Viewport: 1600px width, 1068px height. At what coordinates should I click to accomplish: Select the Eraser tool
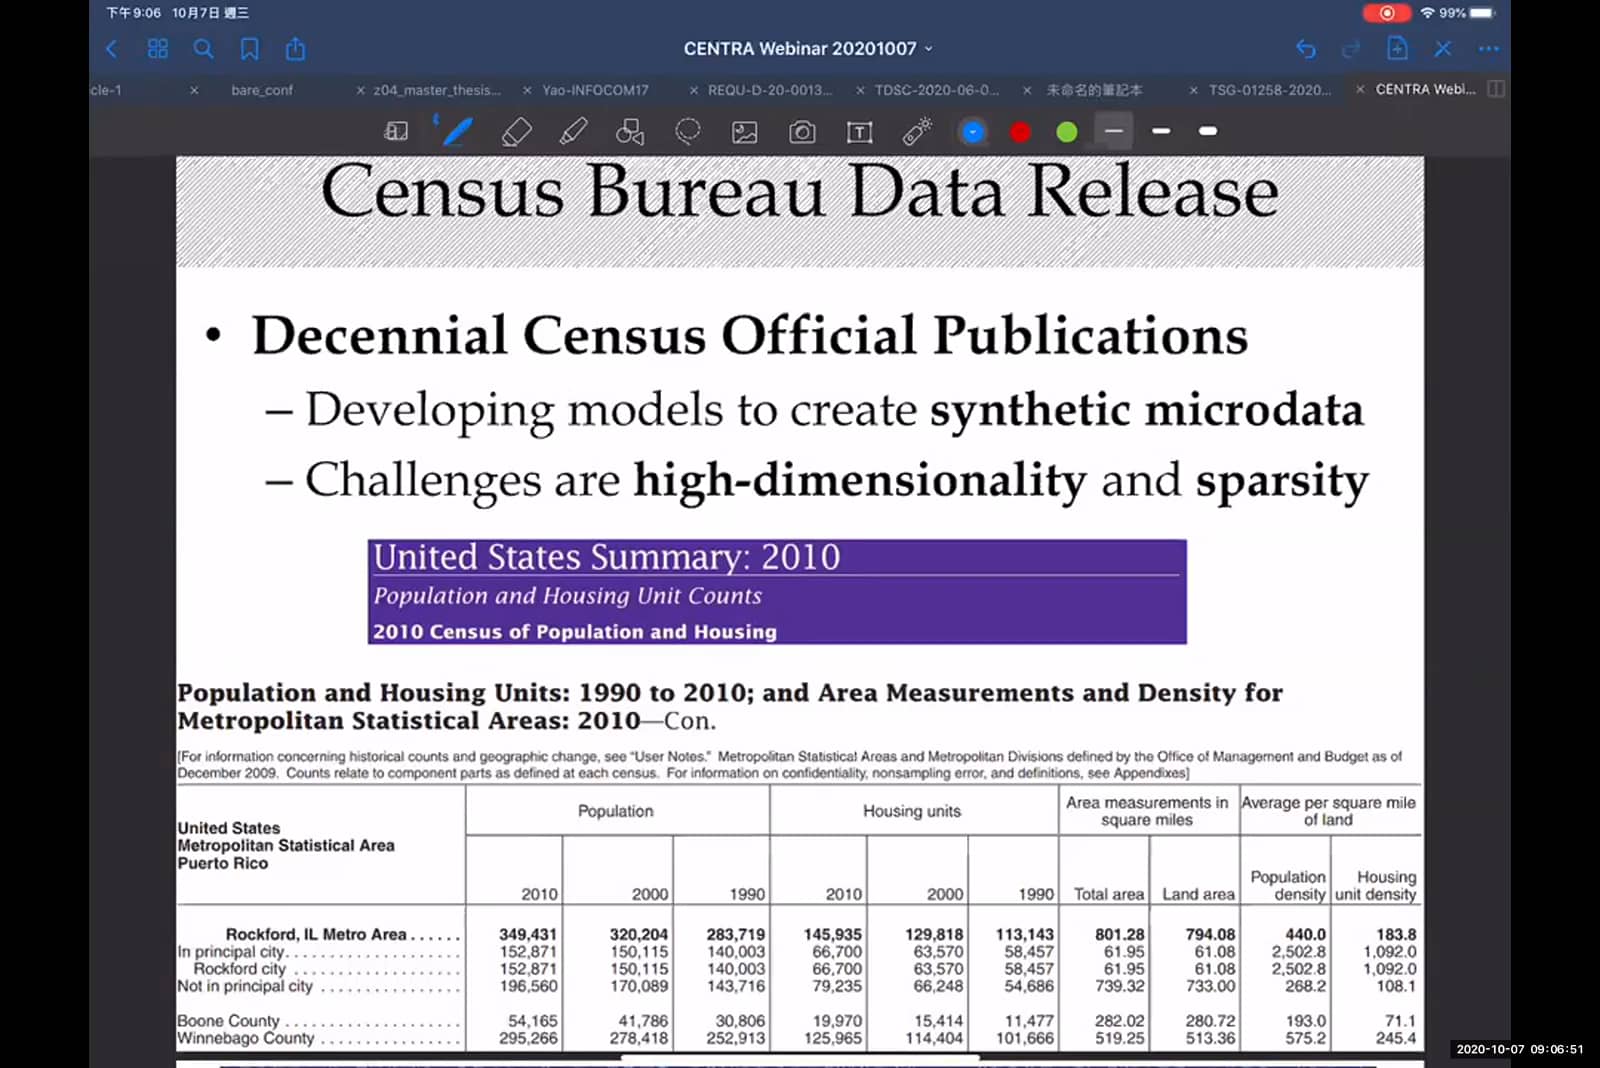pyautogui.click(x=516, y=131)
